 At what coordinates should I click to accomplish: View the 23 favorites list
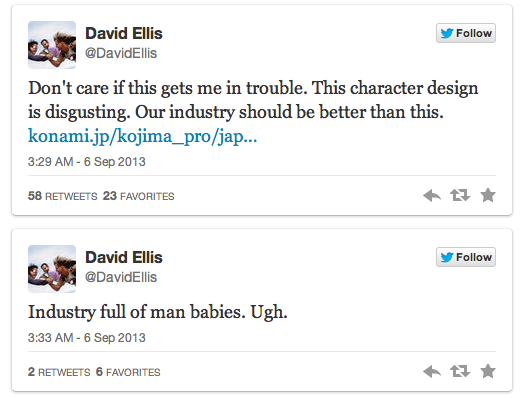click(139, 196)
